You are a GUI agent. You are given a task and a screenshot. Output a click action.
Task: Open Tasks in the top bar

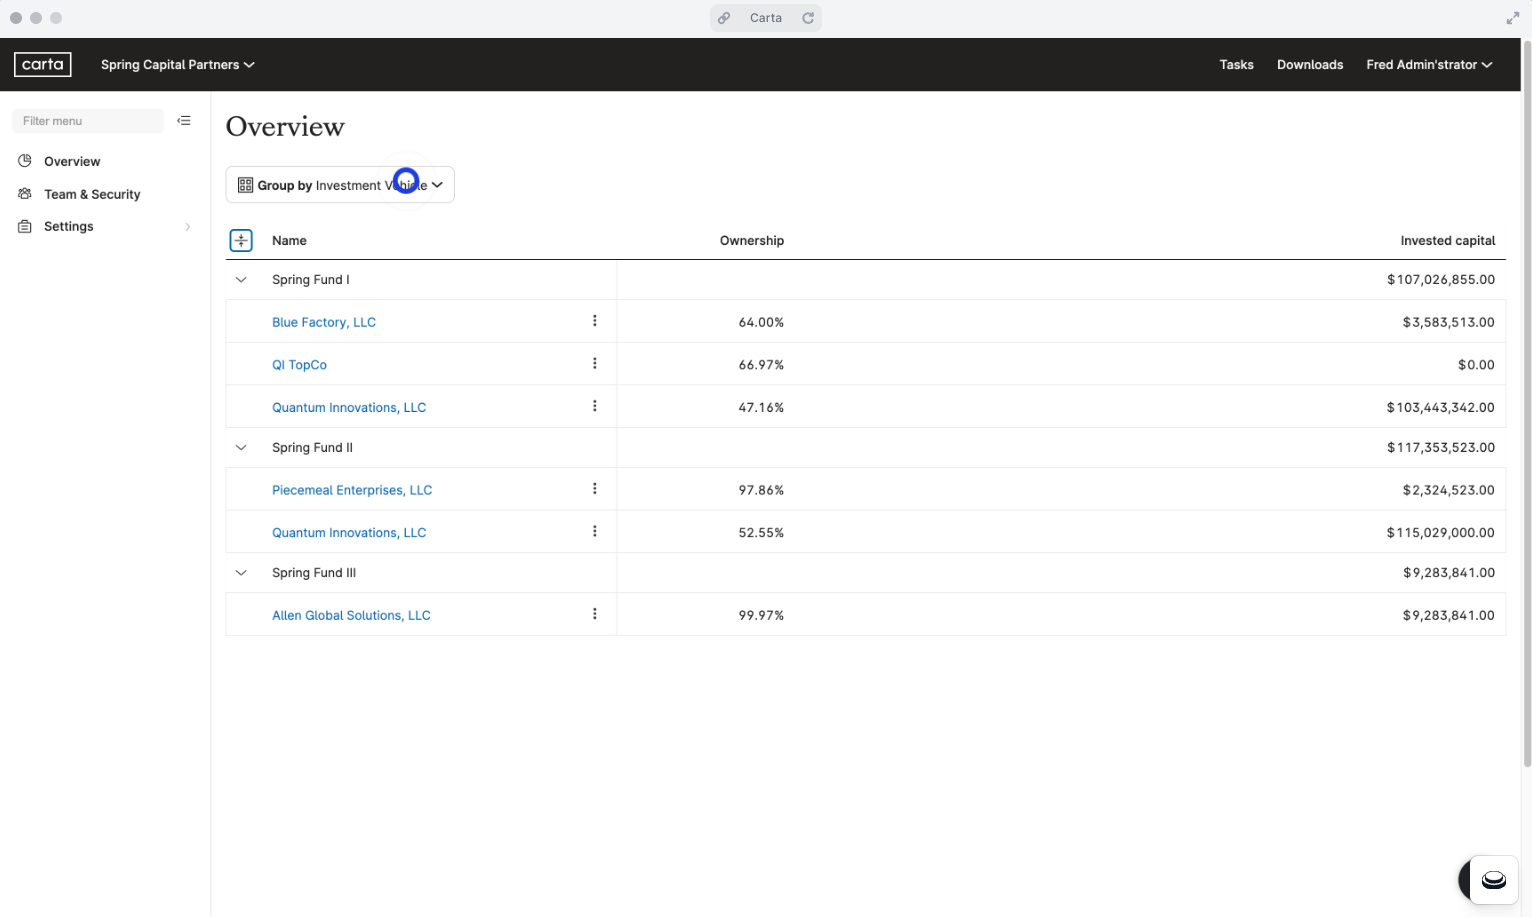pyautogui.click(x=1236, y=65)
